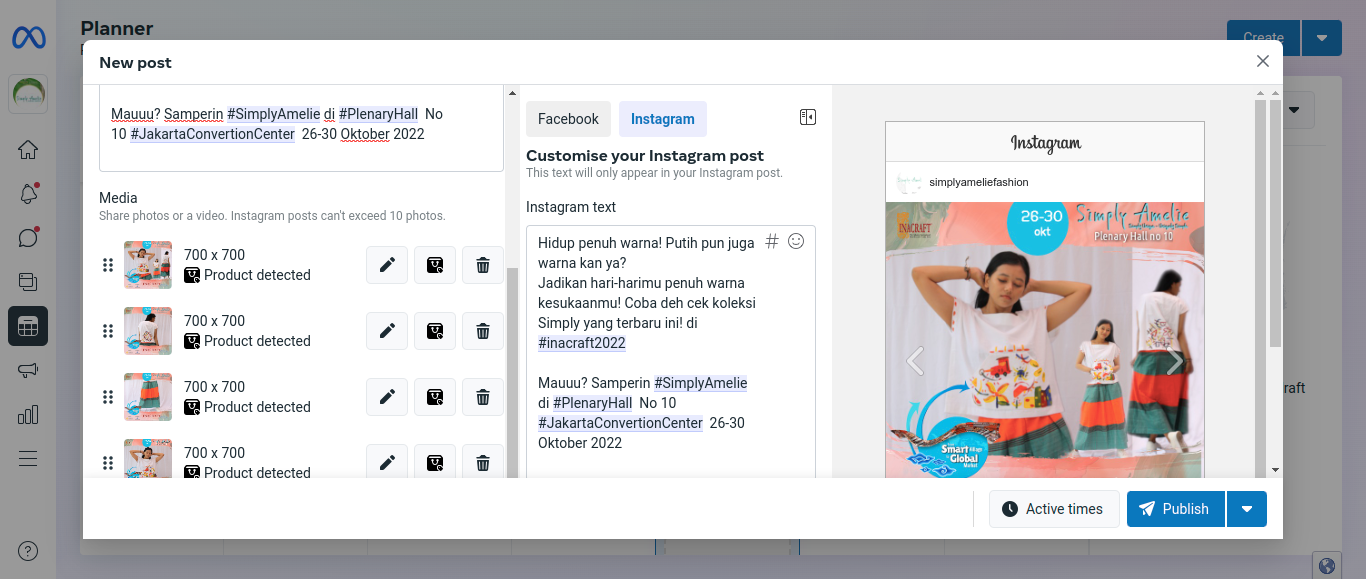Open the Ads megaphone icon
Image resolution: width=1366 pixels, height=579 pixels.
point(28,370)
